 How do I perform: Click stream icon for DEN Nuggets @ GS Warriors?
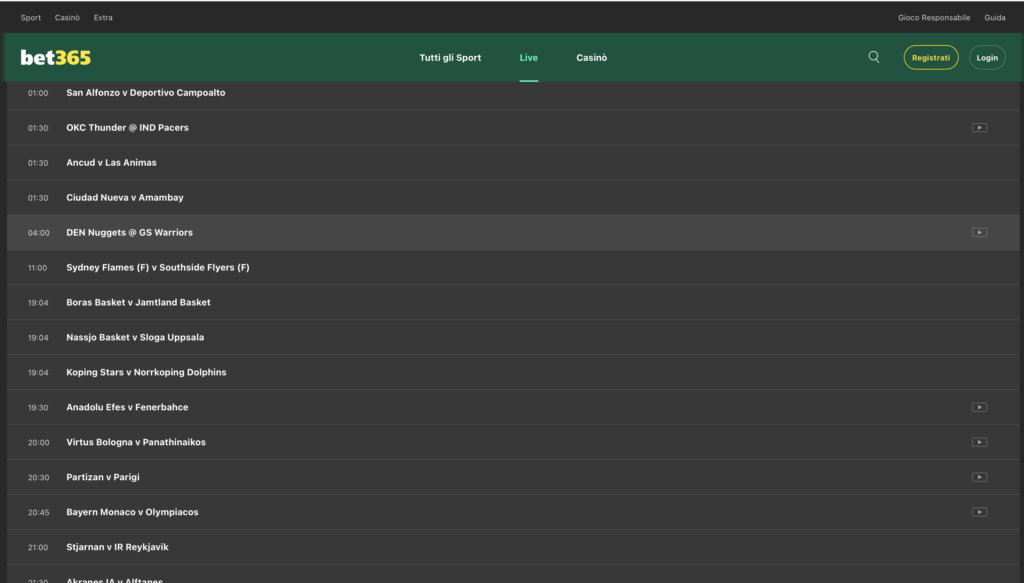tap(979, 233)
